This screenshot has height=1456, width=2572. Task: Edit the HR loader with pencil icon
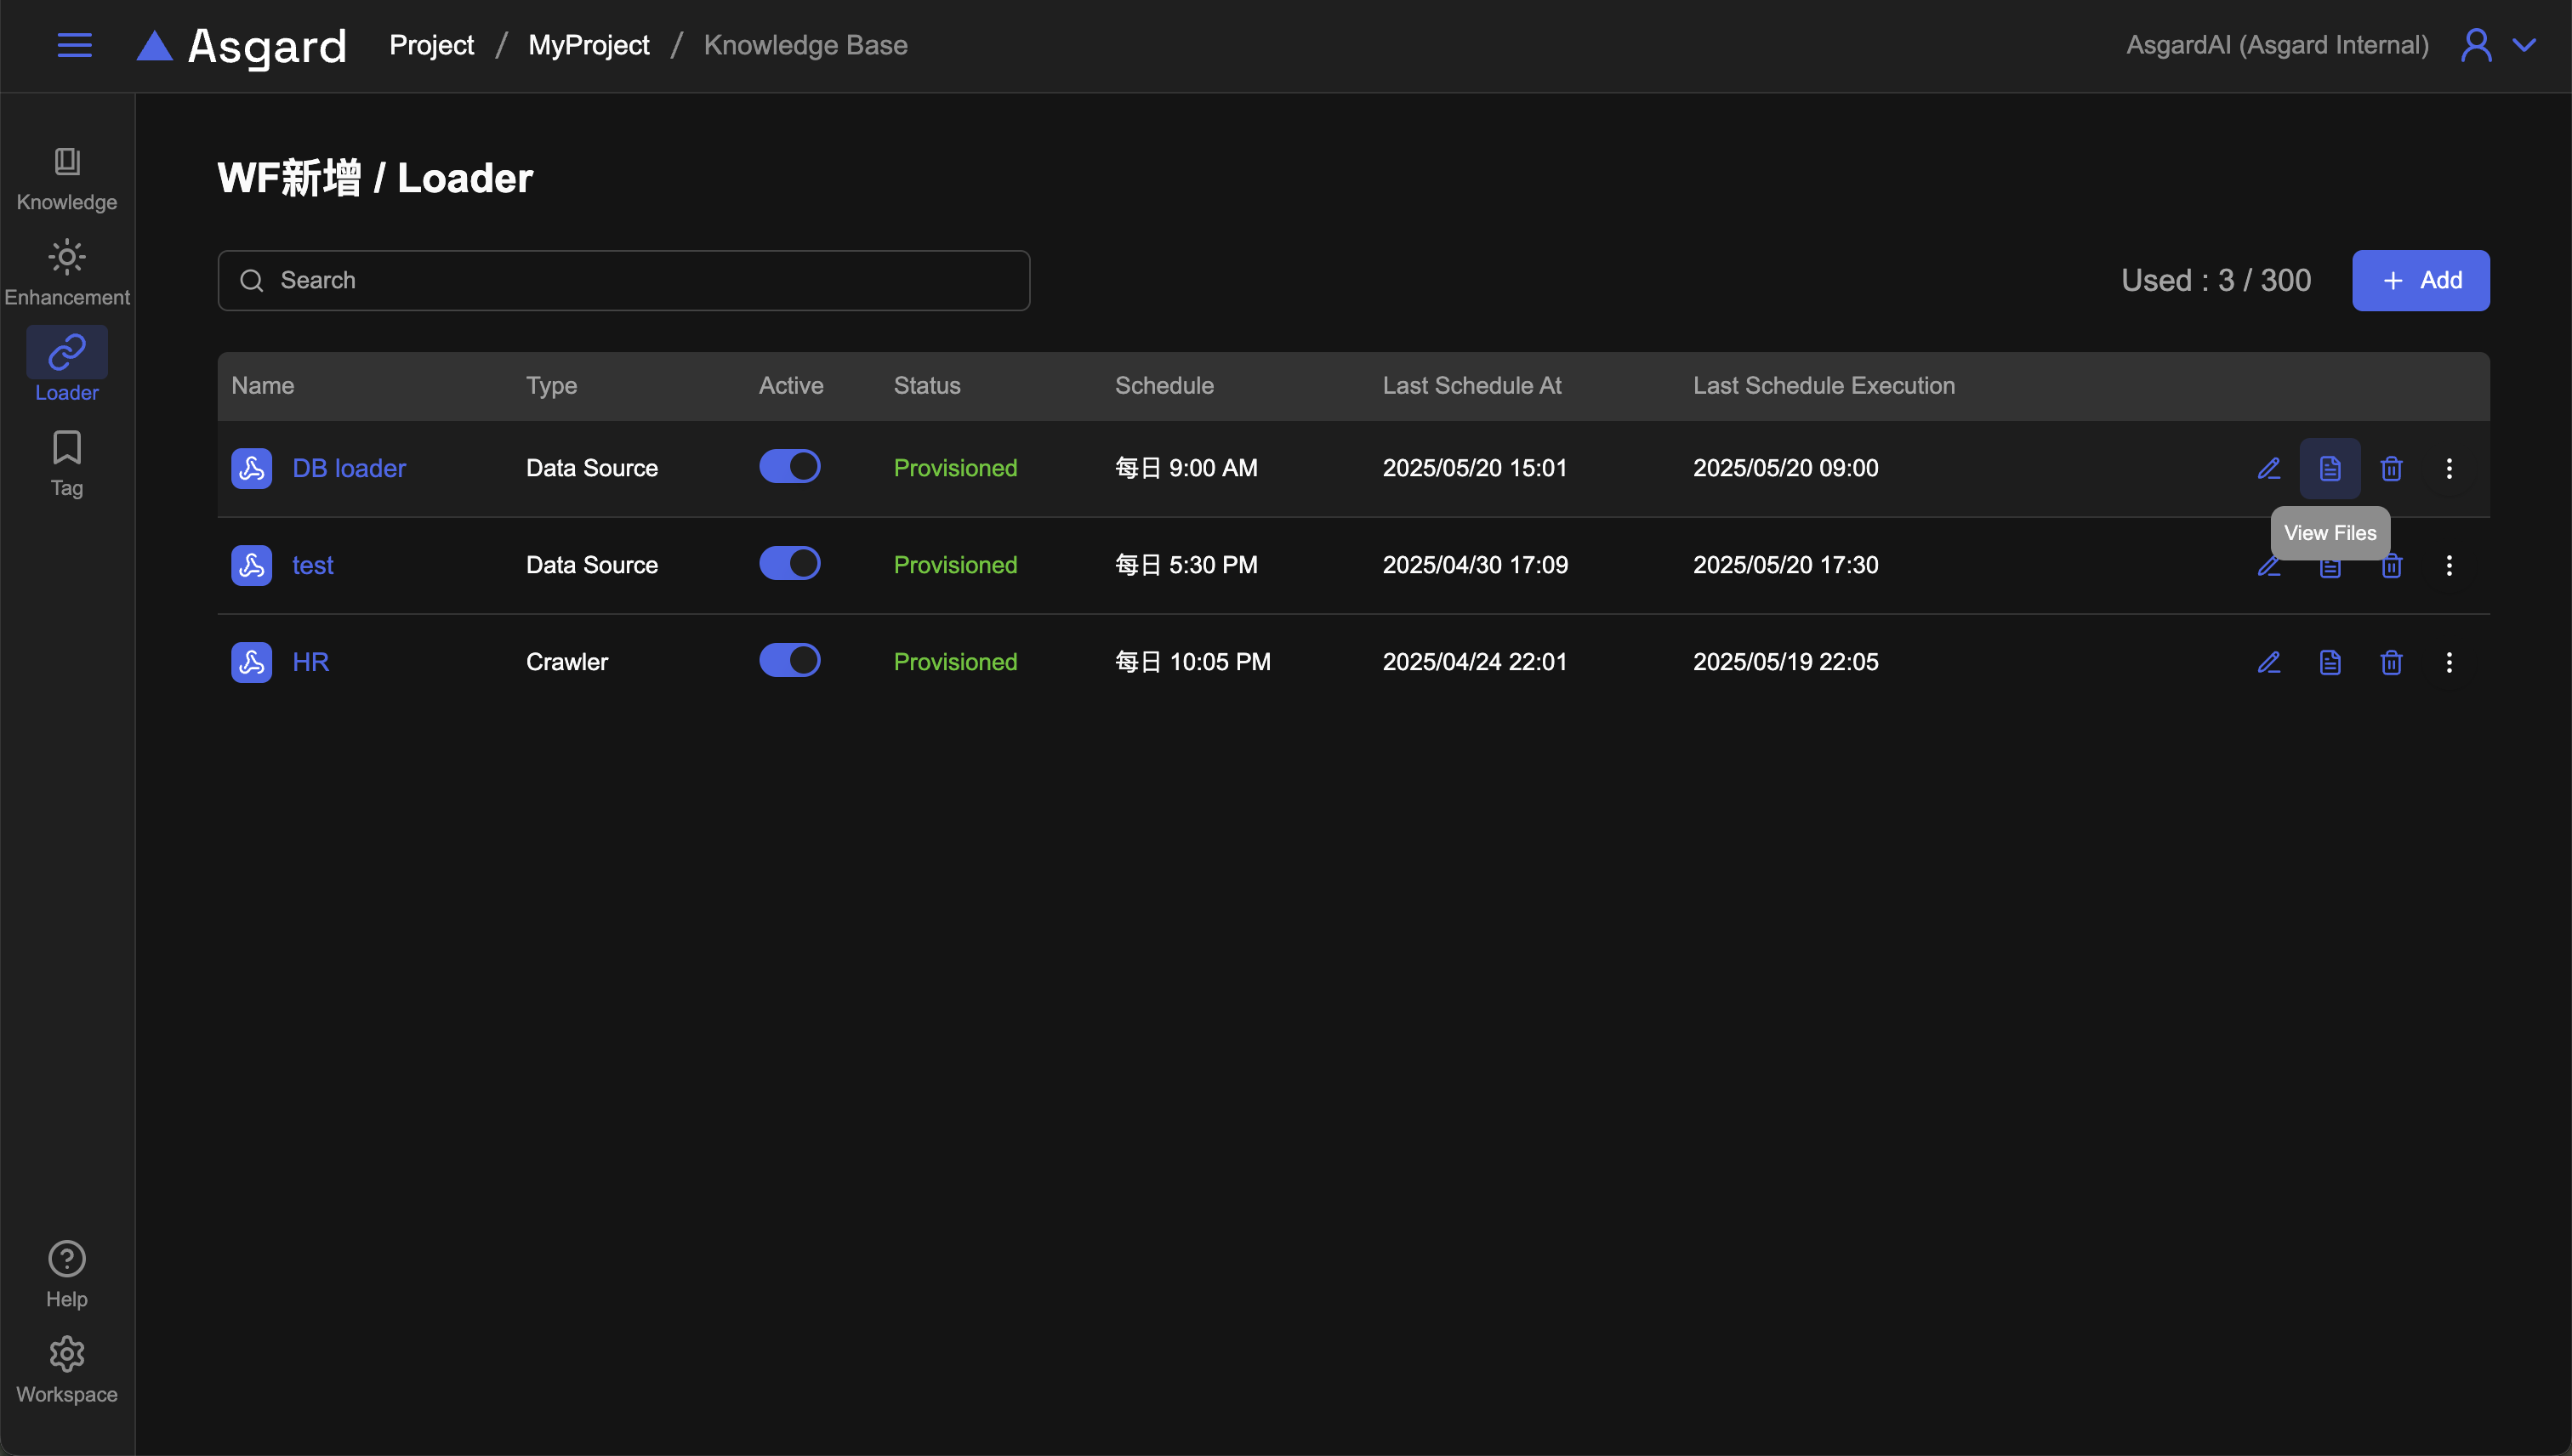pyautogui.click(x=2268, y=662)
